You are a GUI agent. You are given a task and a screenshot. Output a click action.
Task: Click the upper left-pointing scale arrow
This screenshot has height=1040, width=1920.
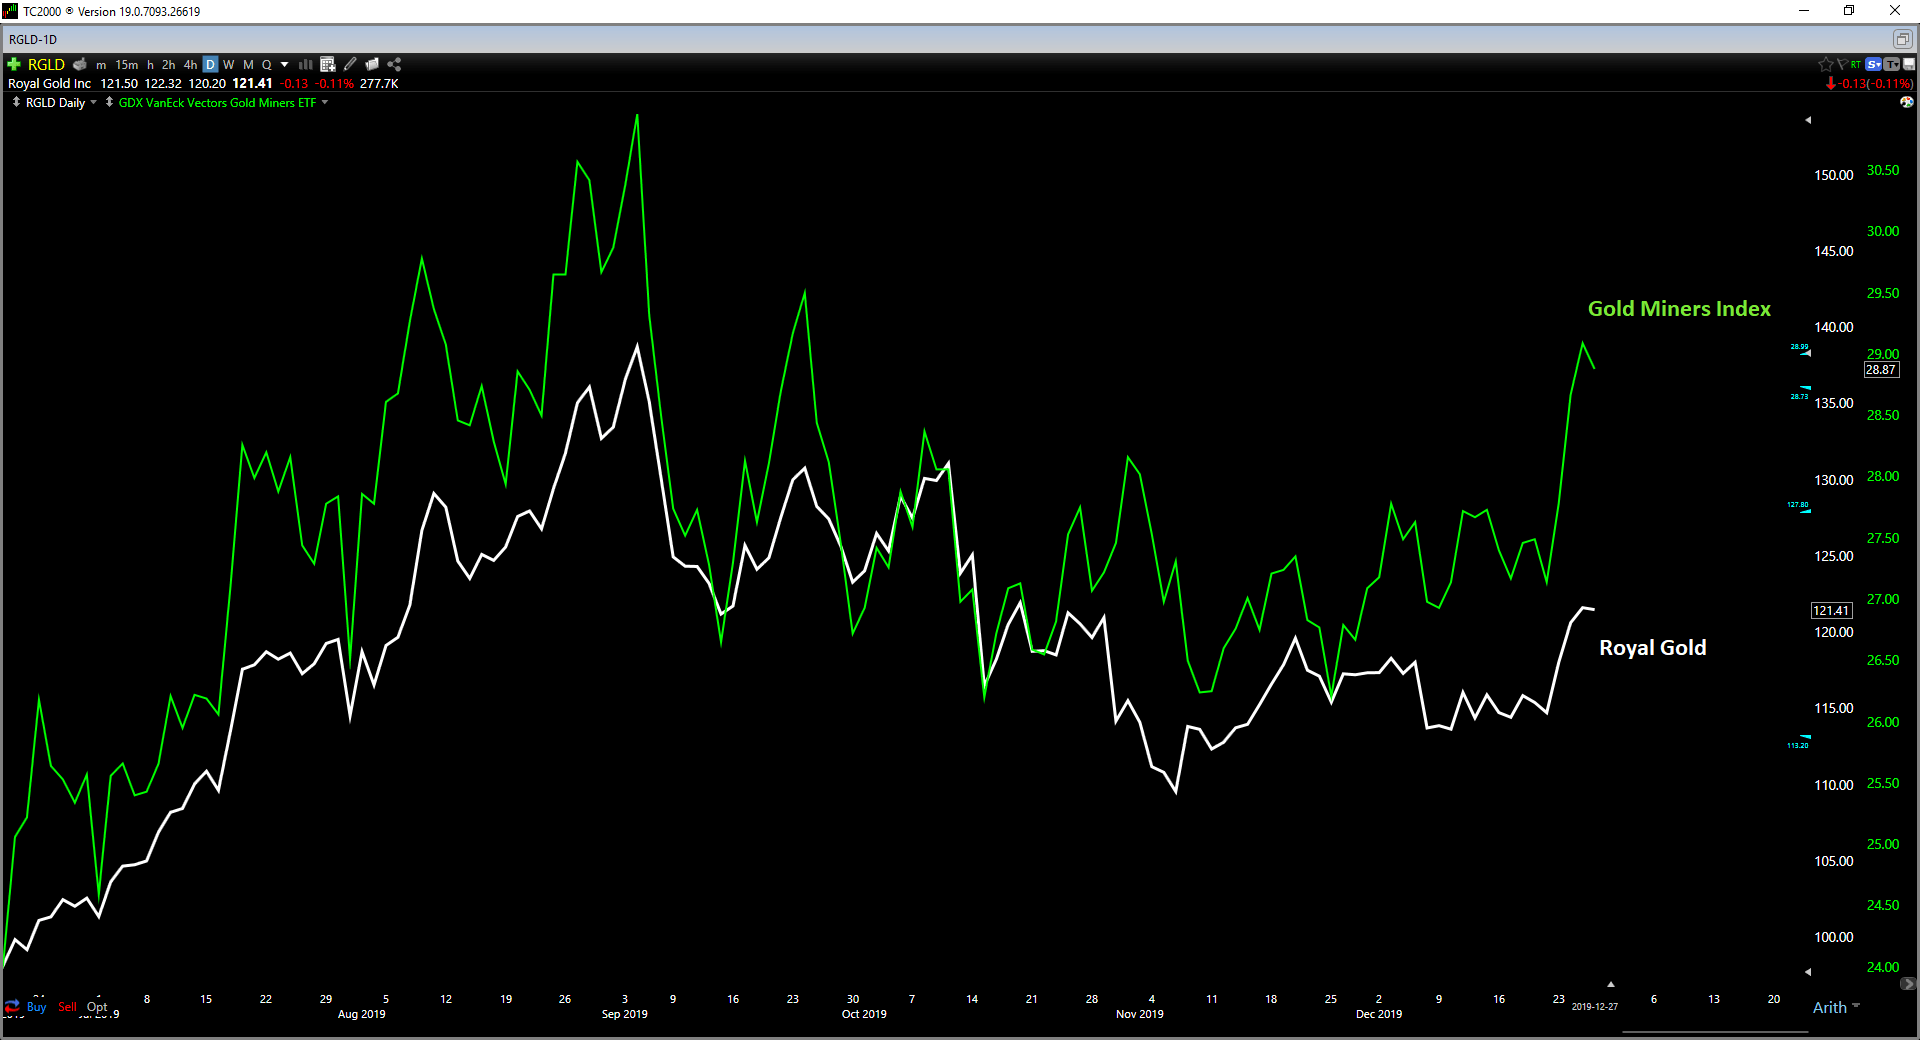[x=1808, y=120]
